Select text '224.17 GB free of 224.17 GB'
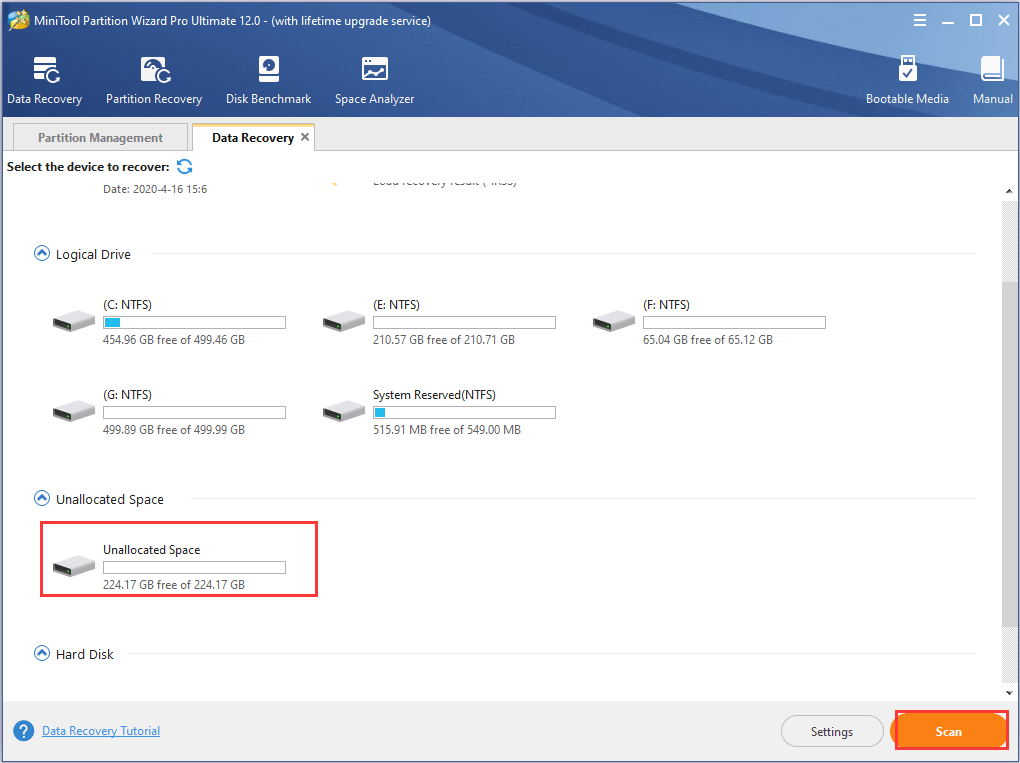 point(174,584)
